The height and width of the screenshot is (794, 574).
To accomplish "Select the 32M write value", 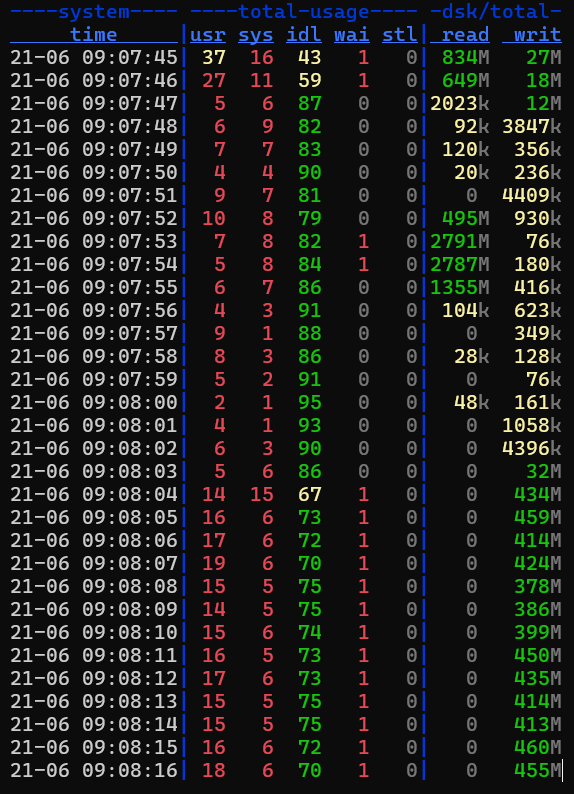I will (x=544, y=471).
